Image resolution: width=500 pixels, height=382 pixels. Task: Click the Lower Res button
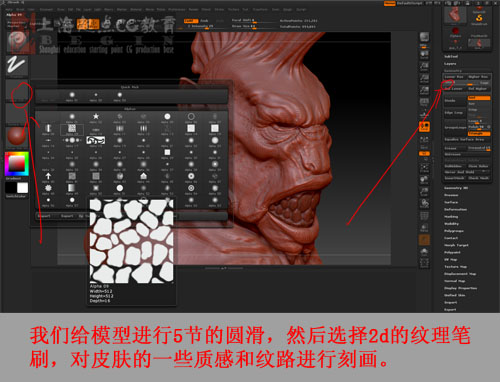coord(455,77)
